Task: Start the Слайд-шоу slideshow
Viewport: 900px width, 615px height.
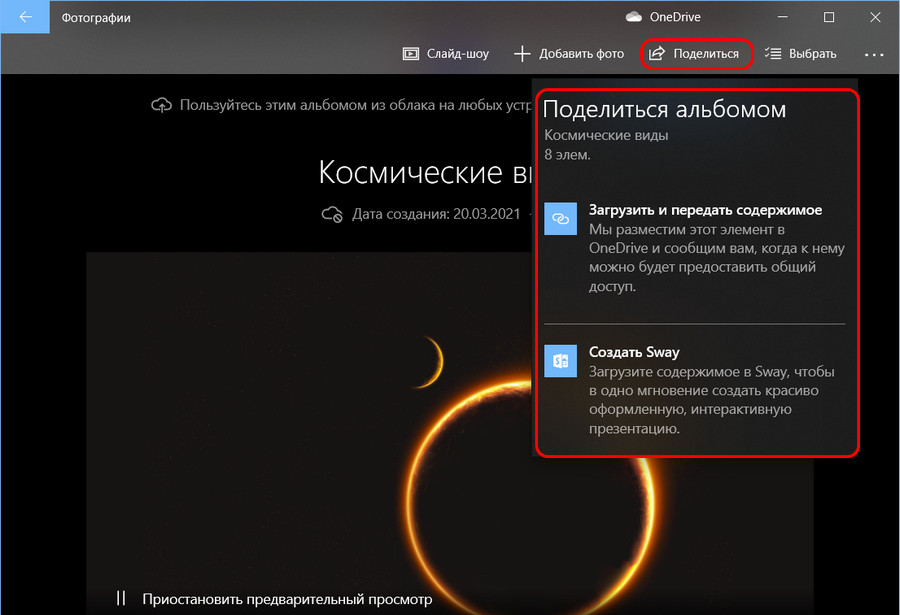Action: point(445,54)
